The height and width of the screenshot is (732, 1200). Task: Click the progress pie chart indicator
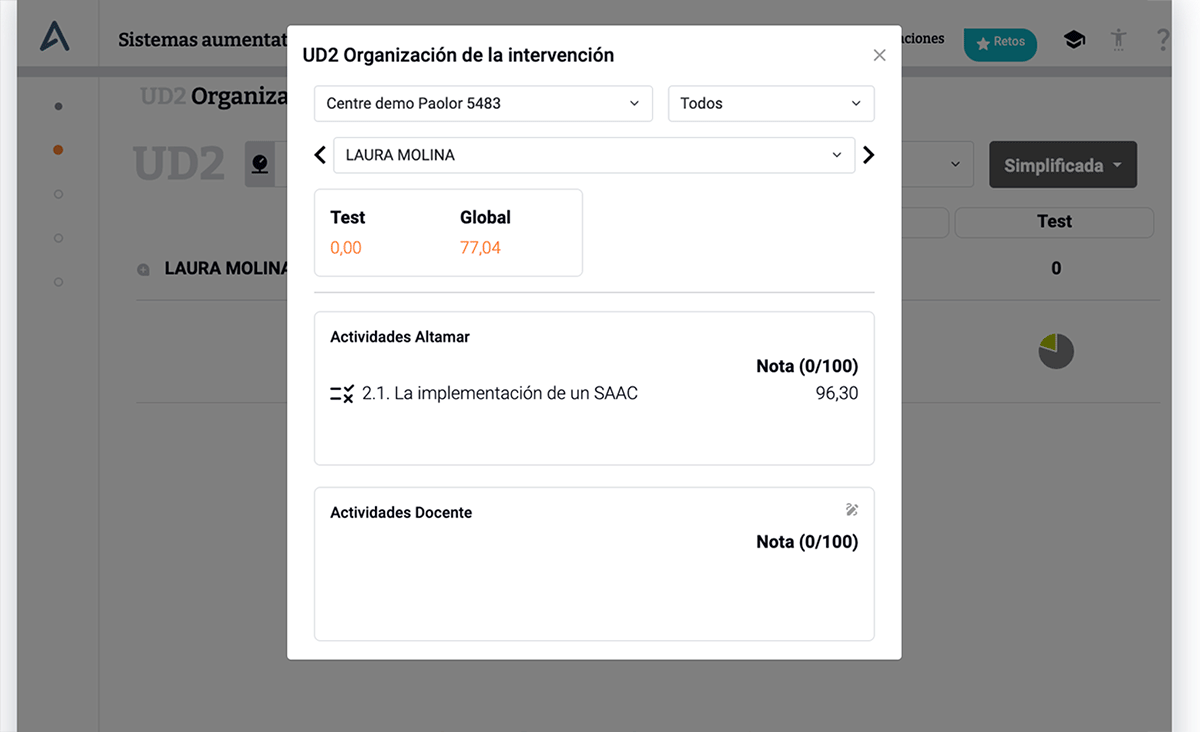(1056, 351)
